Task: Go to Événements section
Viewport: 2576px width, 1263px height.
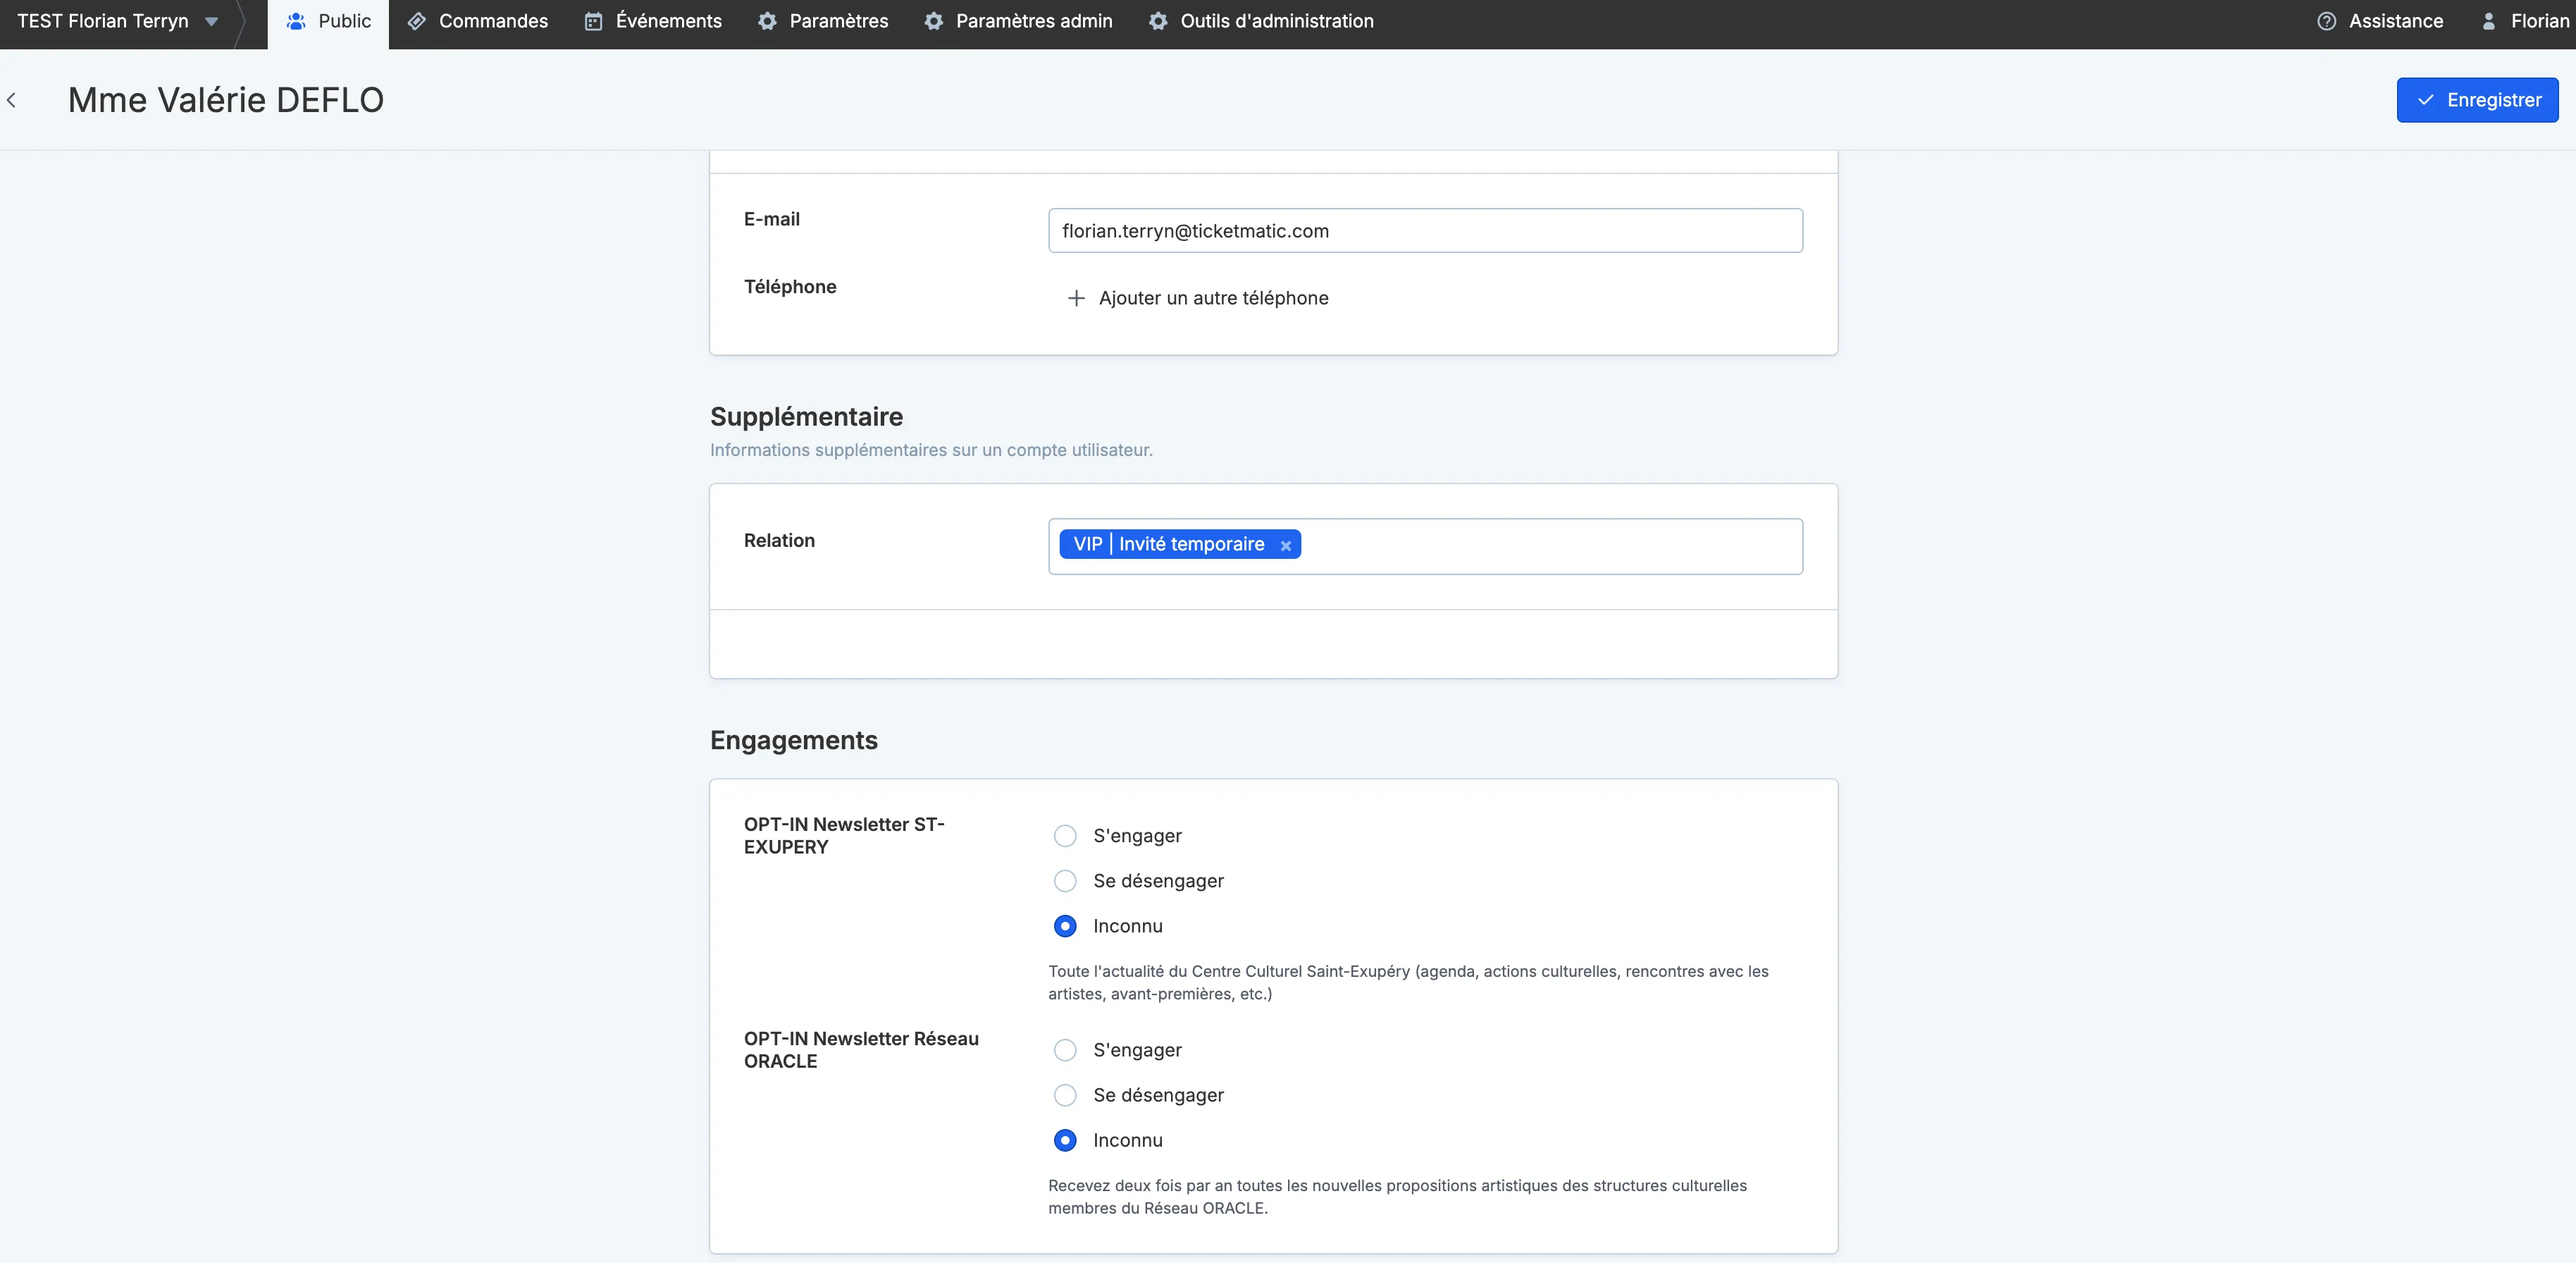Action: coord(653,21)
